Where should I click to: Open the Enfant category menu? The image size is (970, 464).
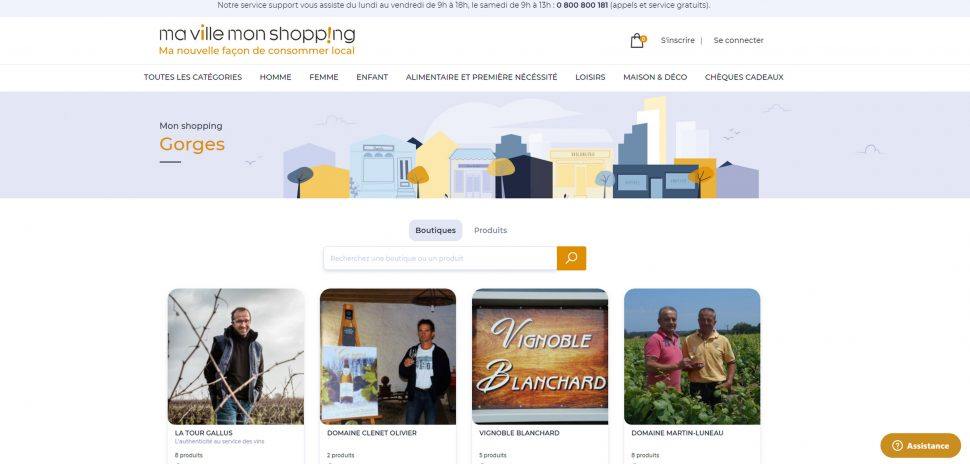pyautogui.click(x=372, y=77)
